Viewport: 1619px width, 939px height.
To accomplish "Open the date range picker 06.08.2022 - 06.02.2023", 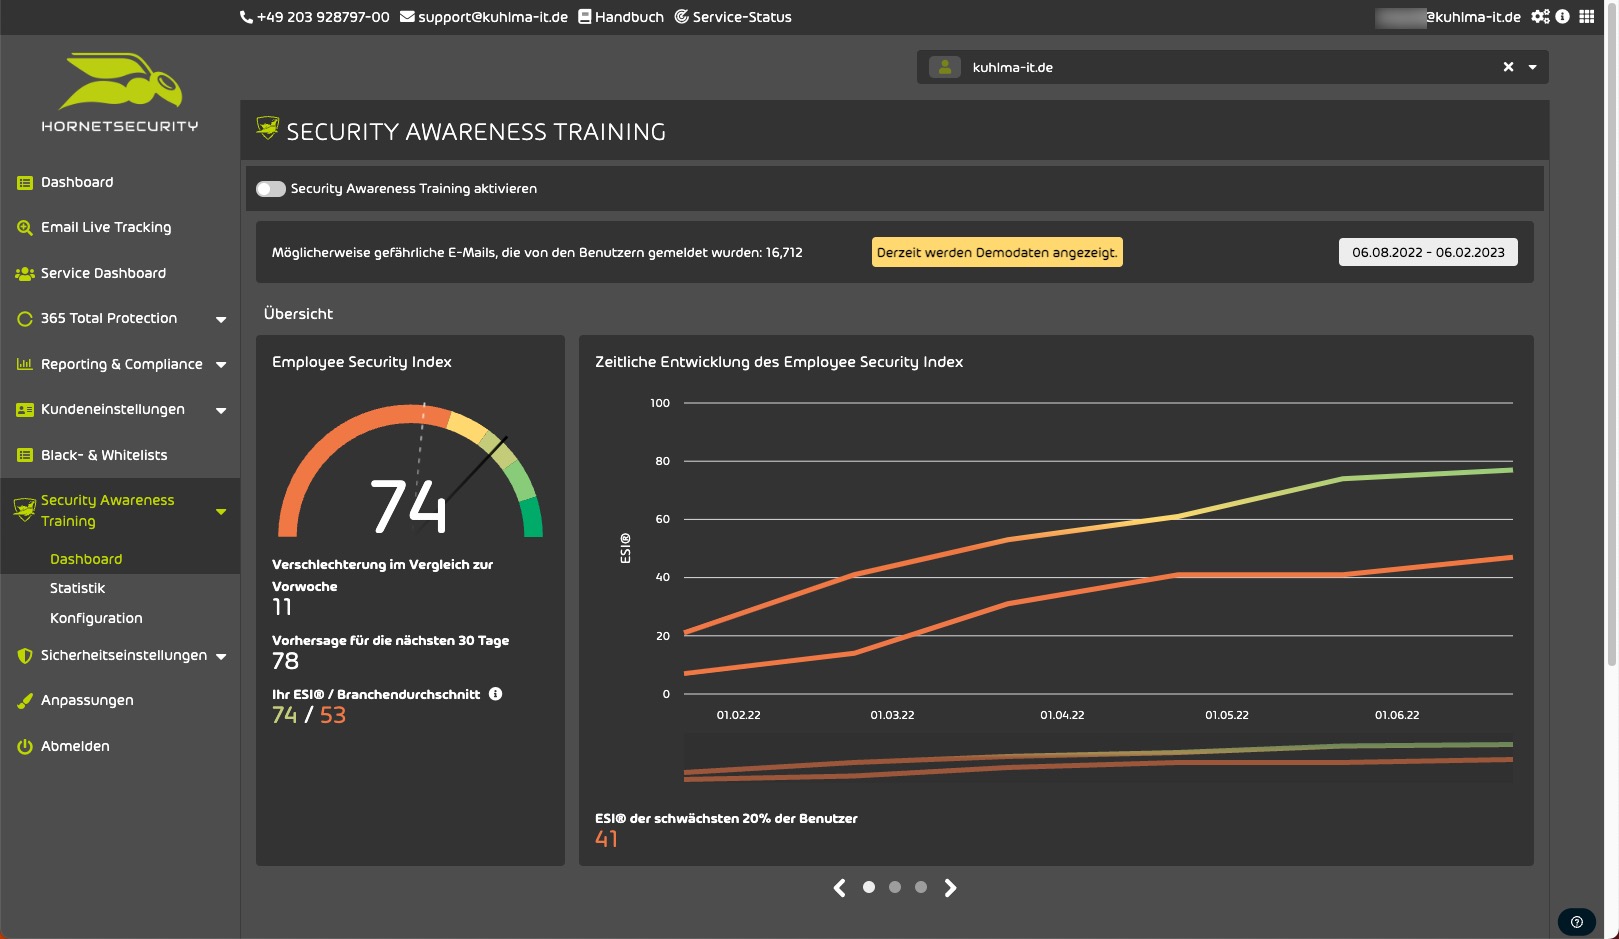I will click(x=1428, y=252).
